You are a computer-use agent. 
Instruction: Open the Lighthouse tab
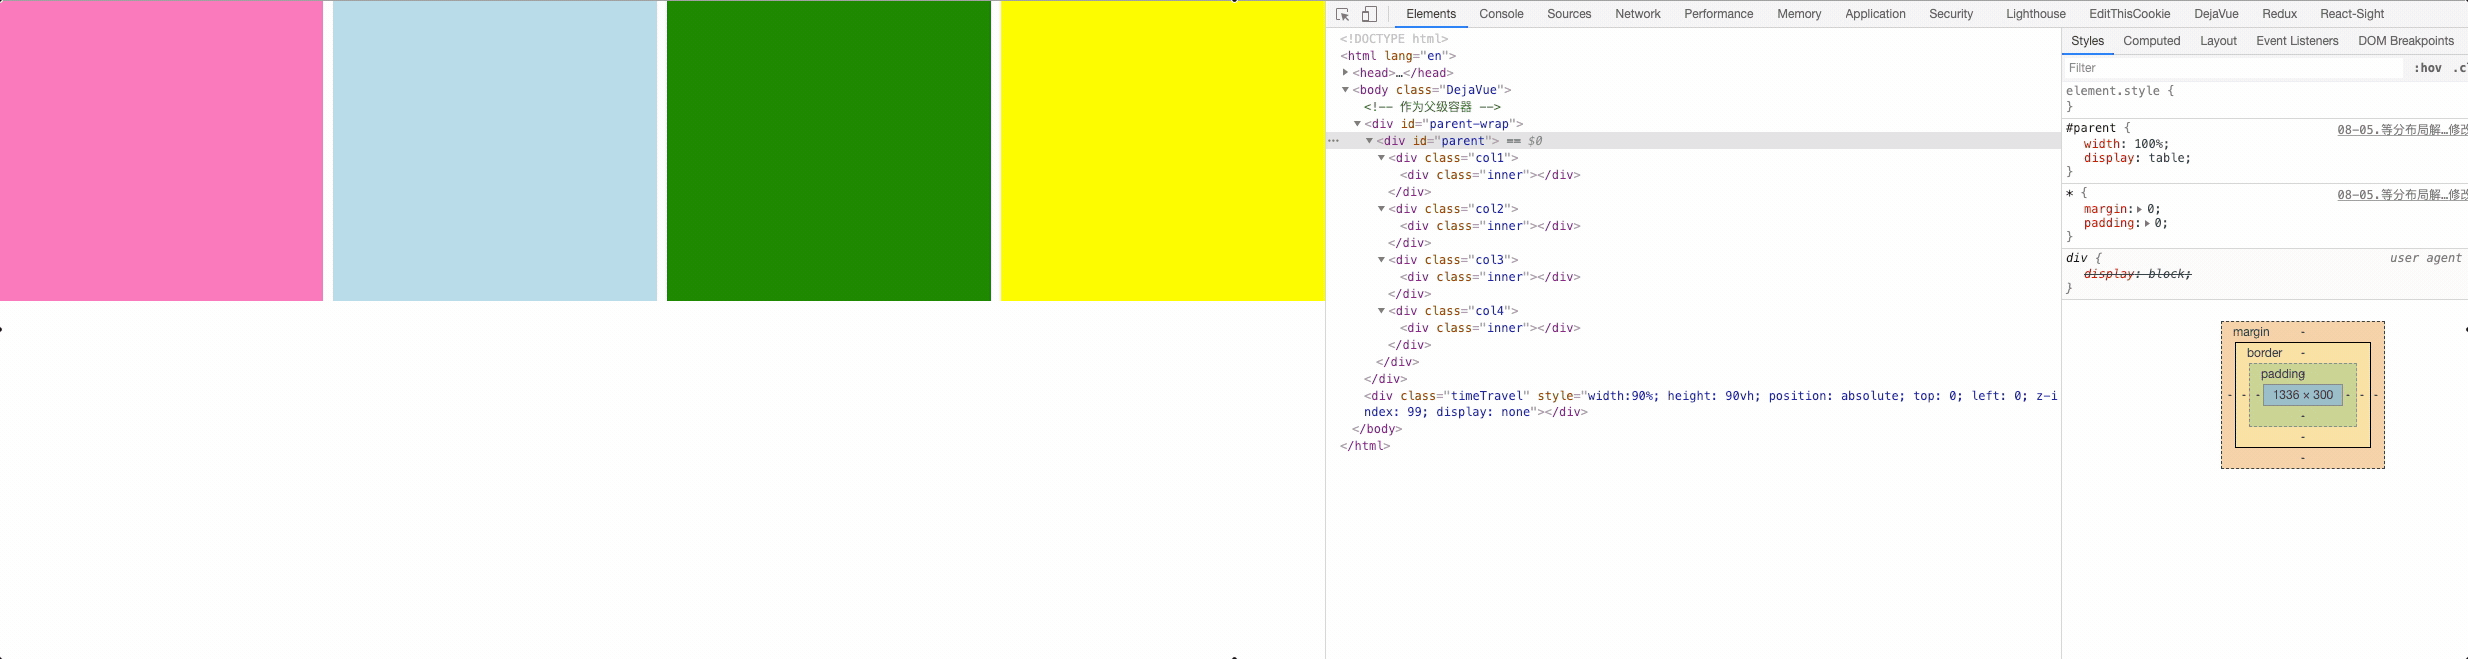pyautogui.click(x=2035, y=14)
